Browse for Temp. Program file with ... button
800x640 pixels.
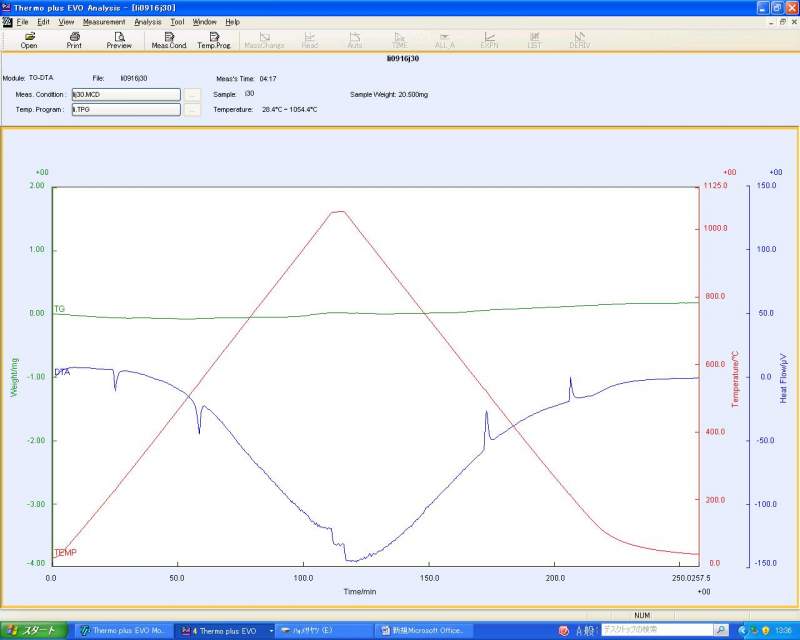(x=193, y=109)
